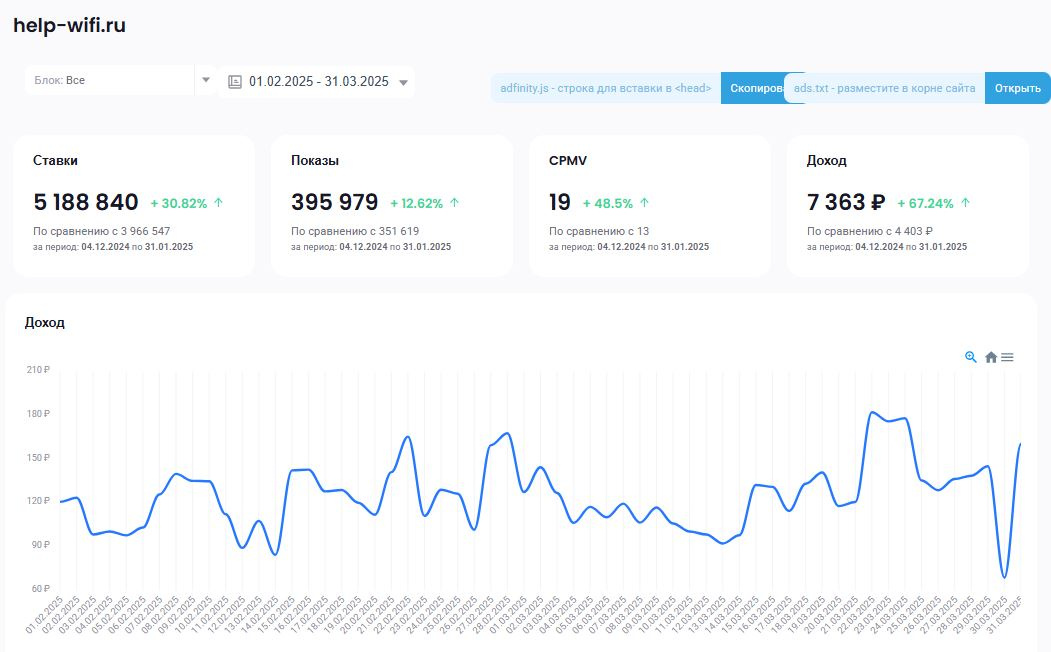Click the Показы card heading
This screenshot has width=1051, height=652.
coord(314,161)
